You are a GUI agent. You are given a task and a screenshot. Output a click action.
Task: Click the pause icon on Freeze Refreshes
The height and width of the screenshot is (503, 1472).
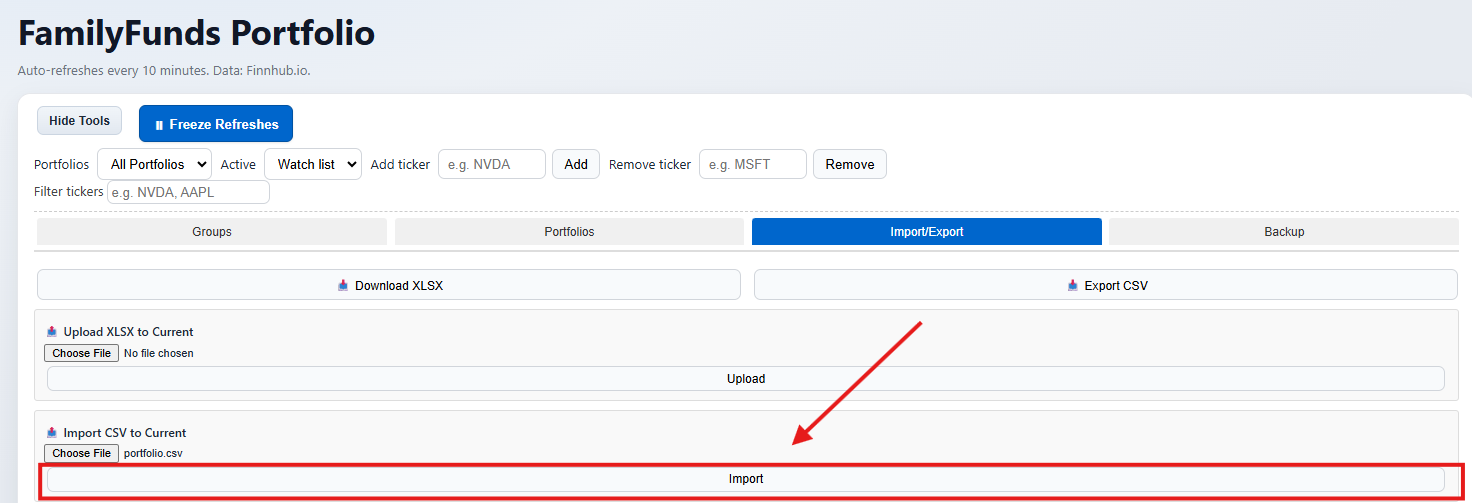(x=159, y=125)
